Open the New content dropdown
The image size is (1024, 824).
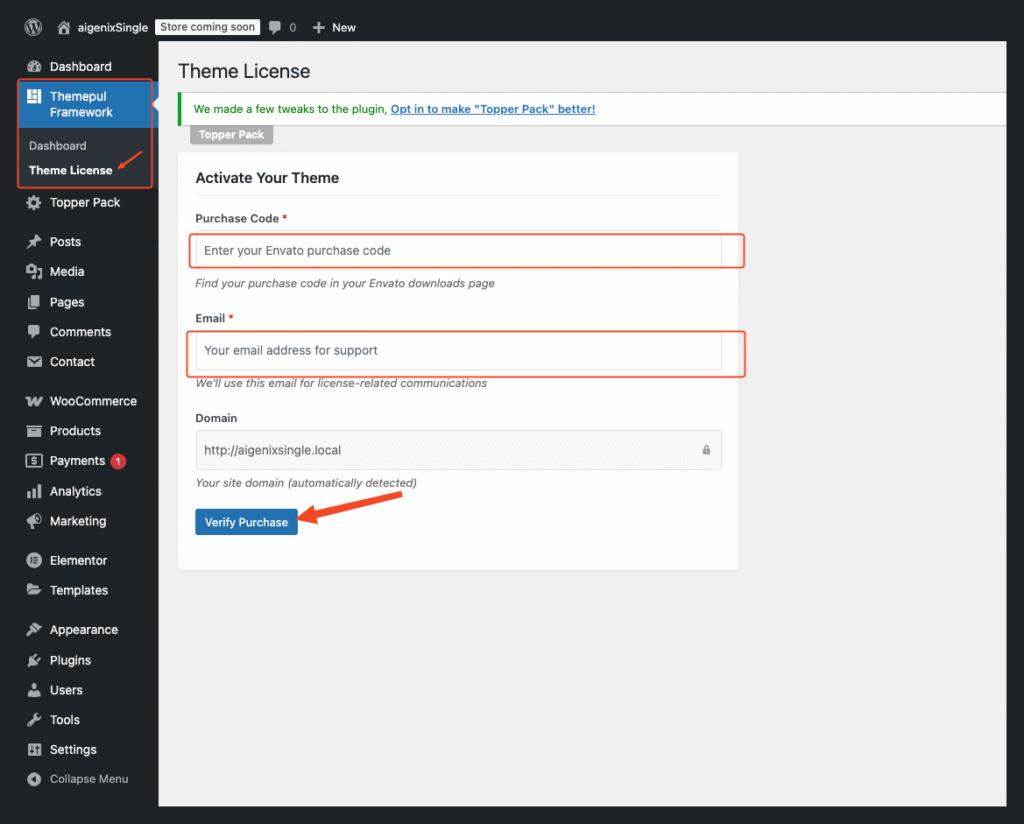[x=334, y=28]
